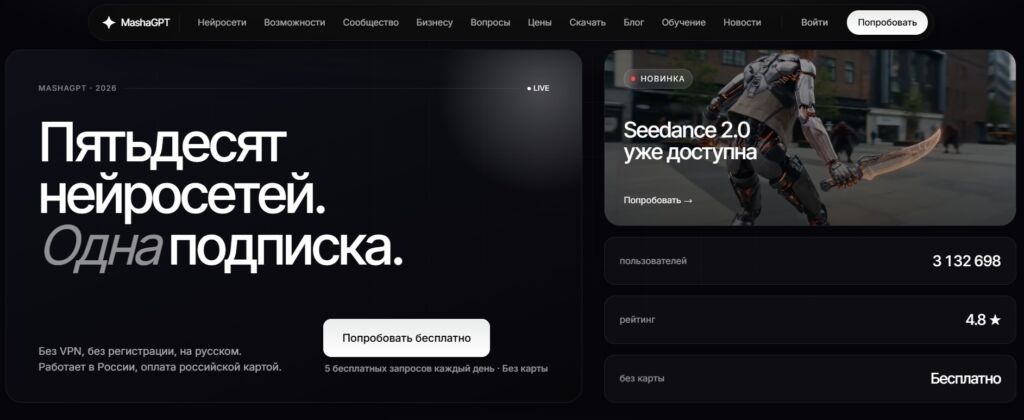Click the Пятьдесят нейросетей headline
Image resolution: width=1024 pixels, height=420 pixels.
pos(182,171)
